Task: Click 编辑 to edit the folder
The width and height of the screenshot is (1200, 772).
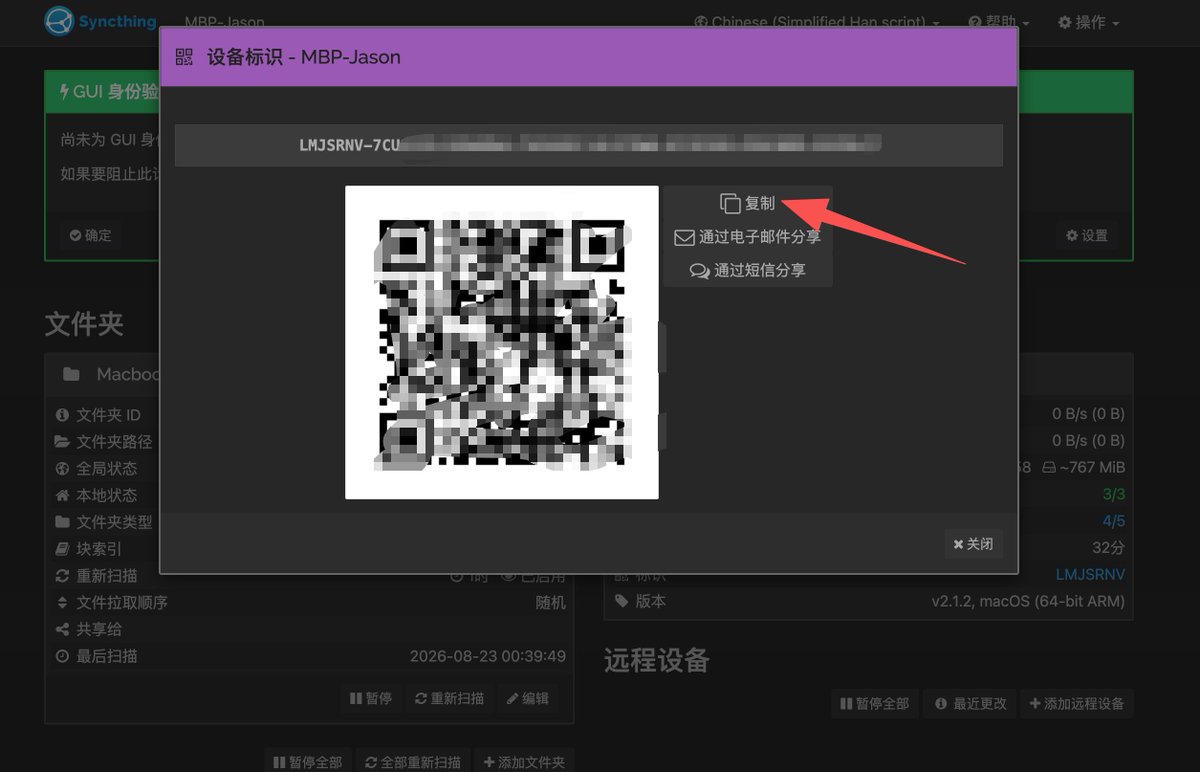Action: tap(528, 698)
